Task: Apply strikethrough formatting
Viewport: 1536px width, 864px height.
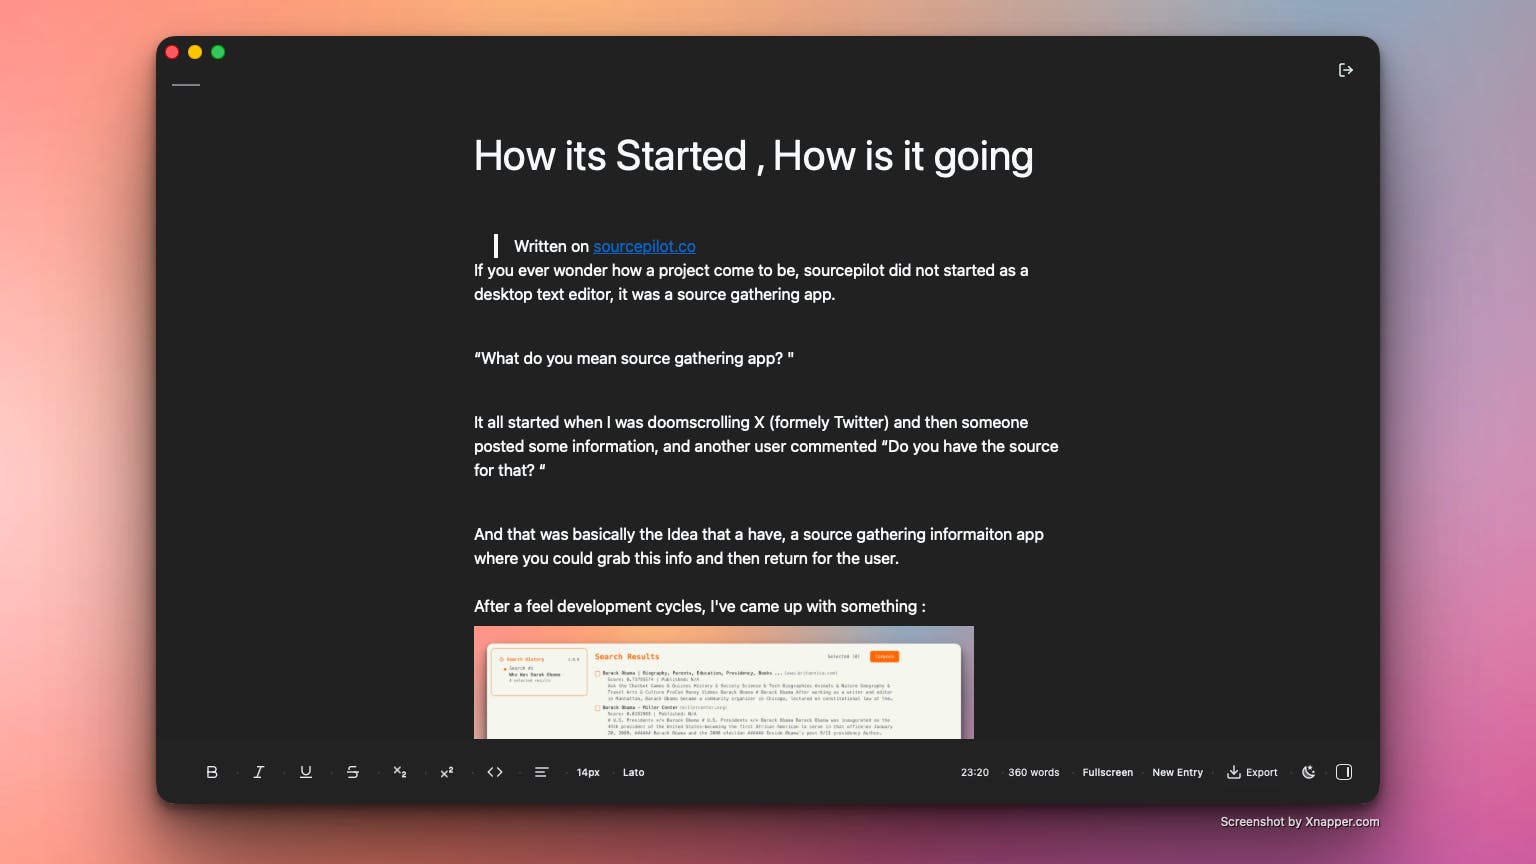Action: pyautogui.click(x=353, y=772)
